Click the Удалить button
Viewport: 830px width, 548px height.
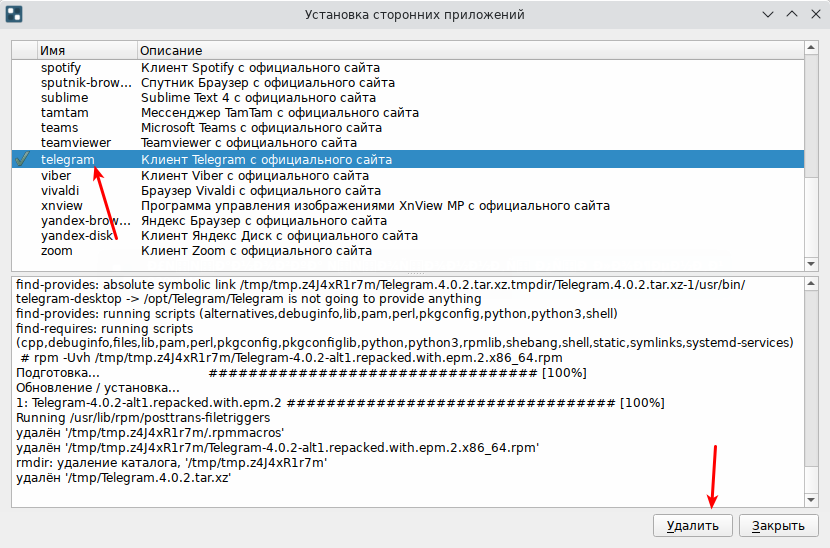pyautogui.click(x=692, y=526)
